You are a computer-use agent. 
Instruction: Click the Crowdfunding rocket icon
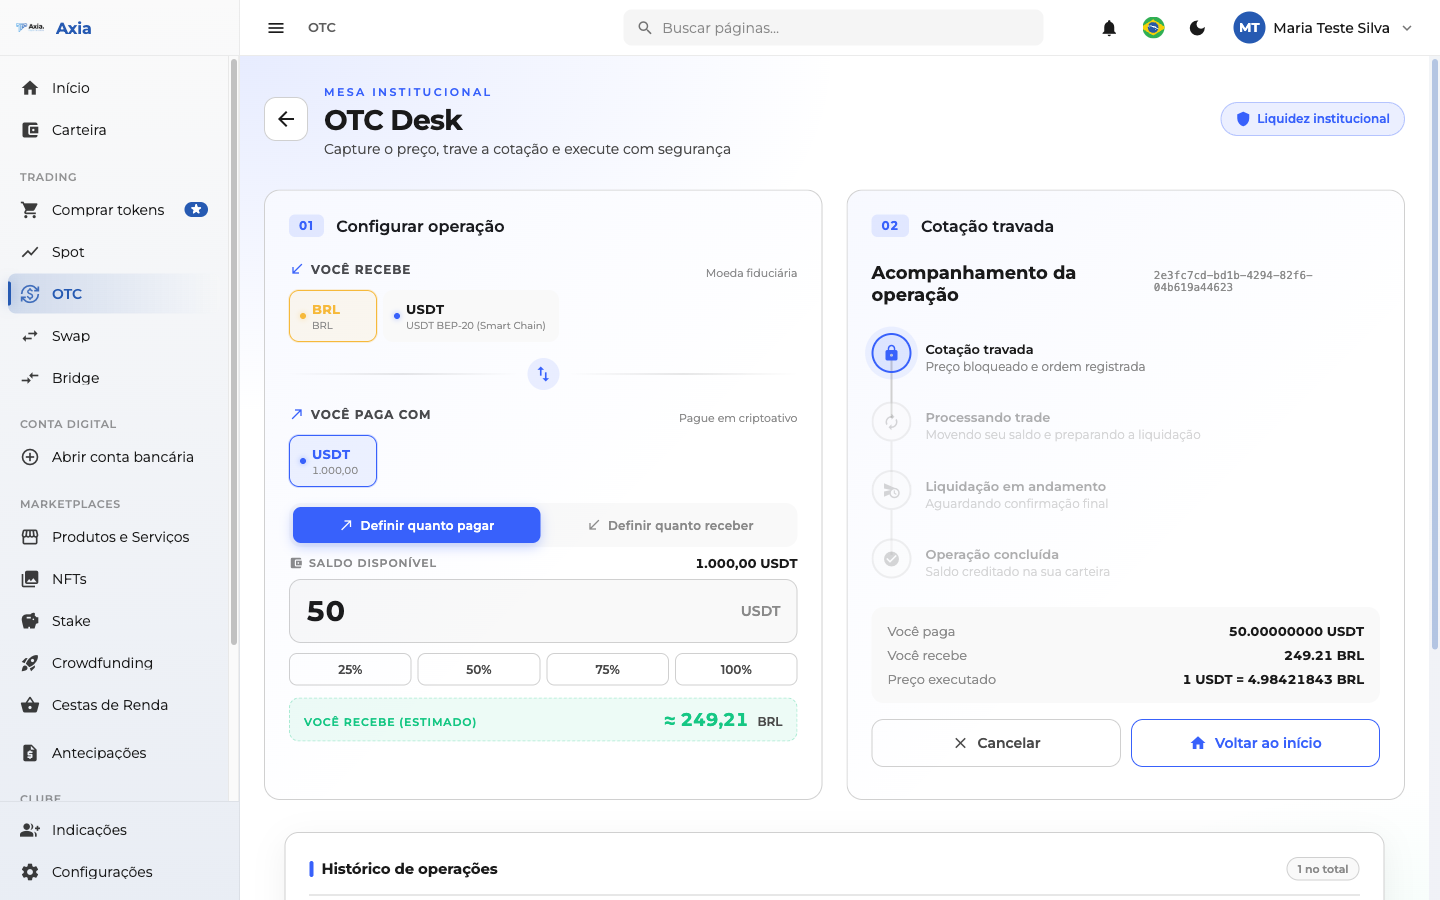click(30, 663)
